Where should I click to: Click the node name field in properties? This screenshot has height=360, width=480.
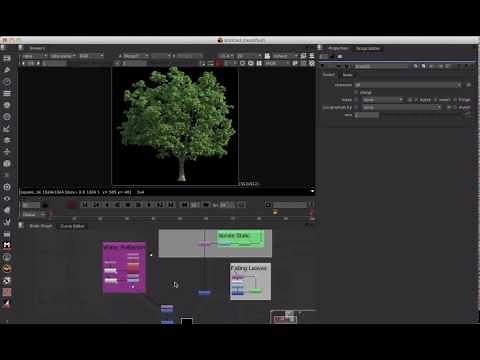pos(381,66)
